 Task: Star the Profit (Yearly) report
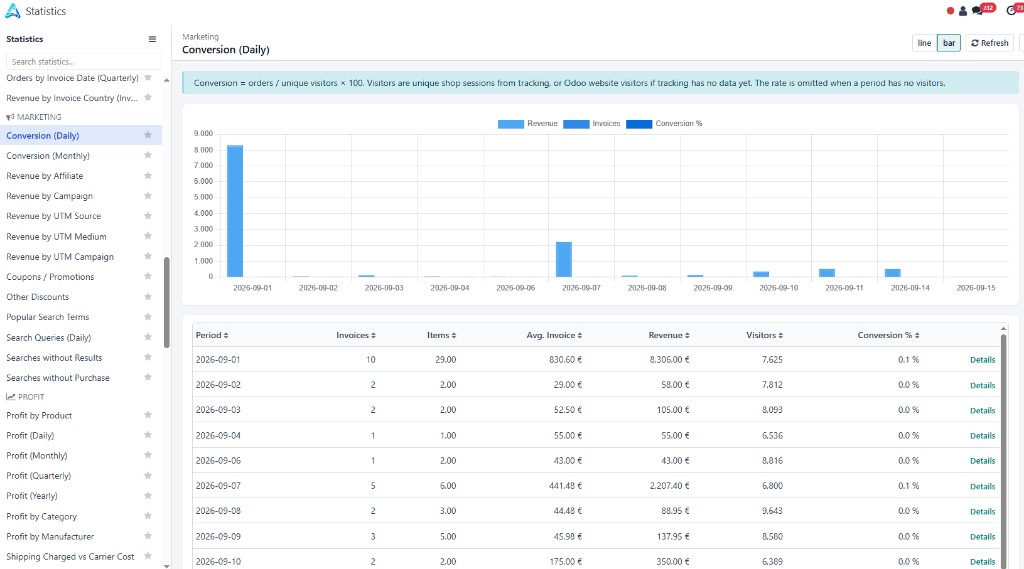coord(148,496)
